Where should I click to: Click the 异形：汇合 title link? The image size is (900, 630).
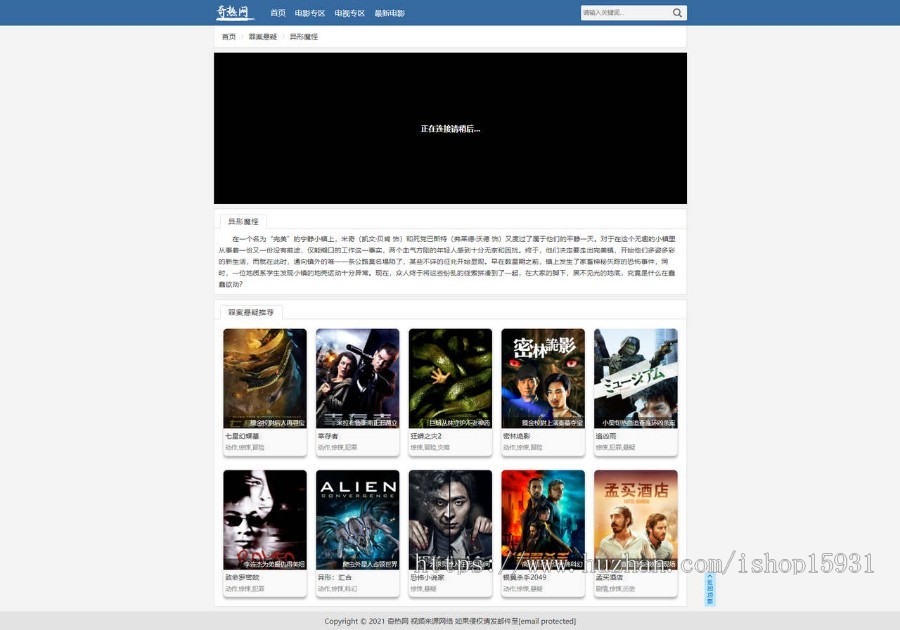pyautogui.click(x=334, y=577)
